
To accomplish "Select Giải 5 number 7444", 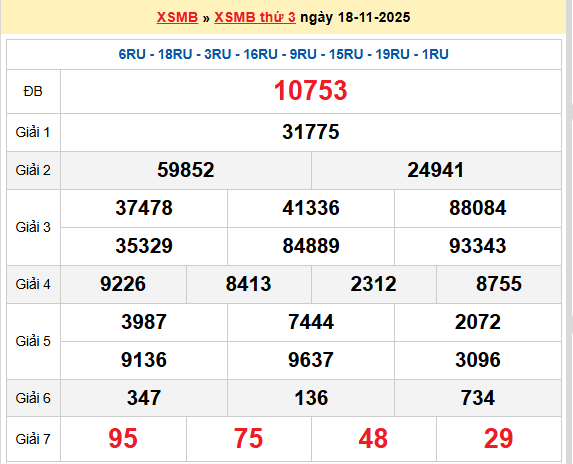I will click(x=311, y=322).
